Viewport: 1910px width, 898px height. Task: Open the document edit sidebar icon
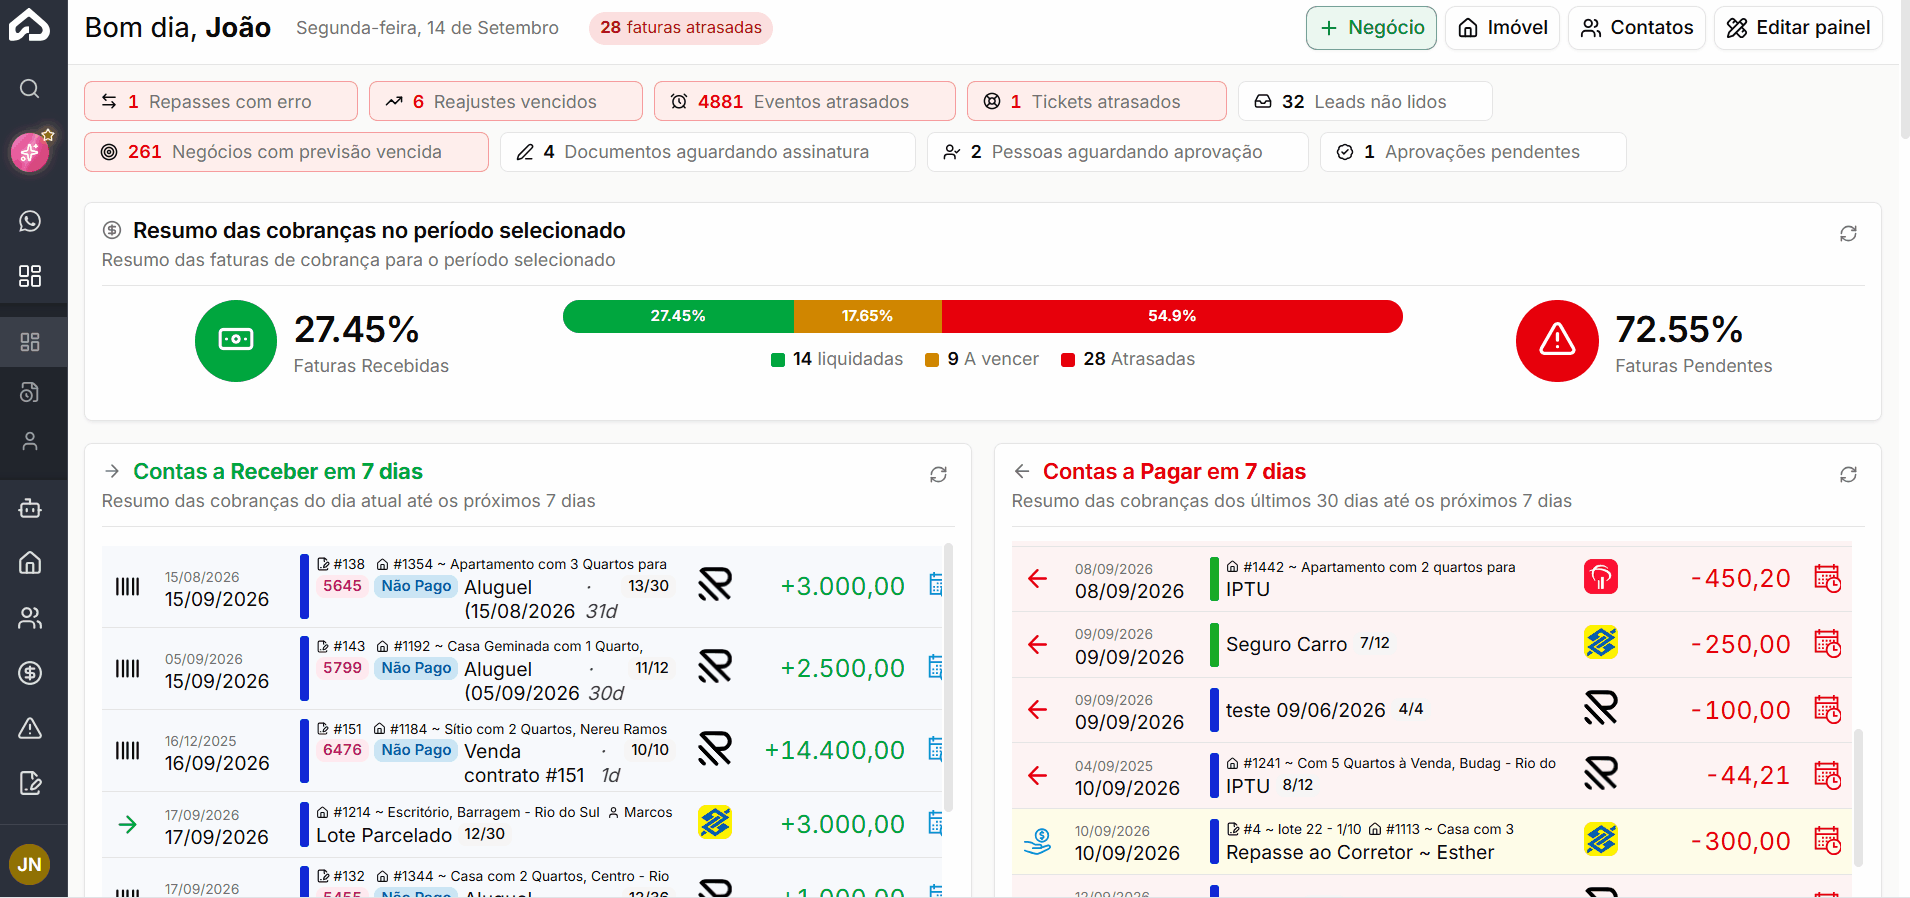30,783
